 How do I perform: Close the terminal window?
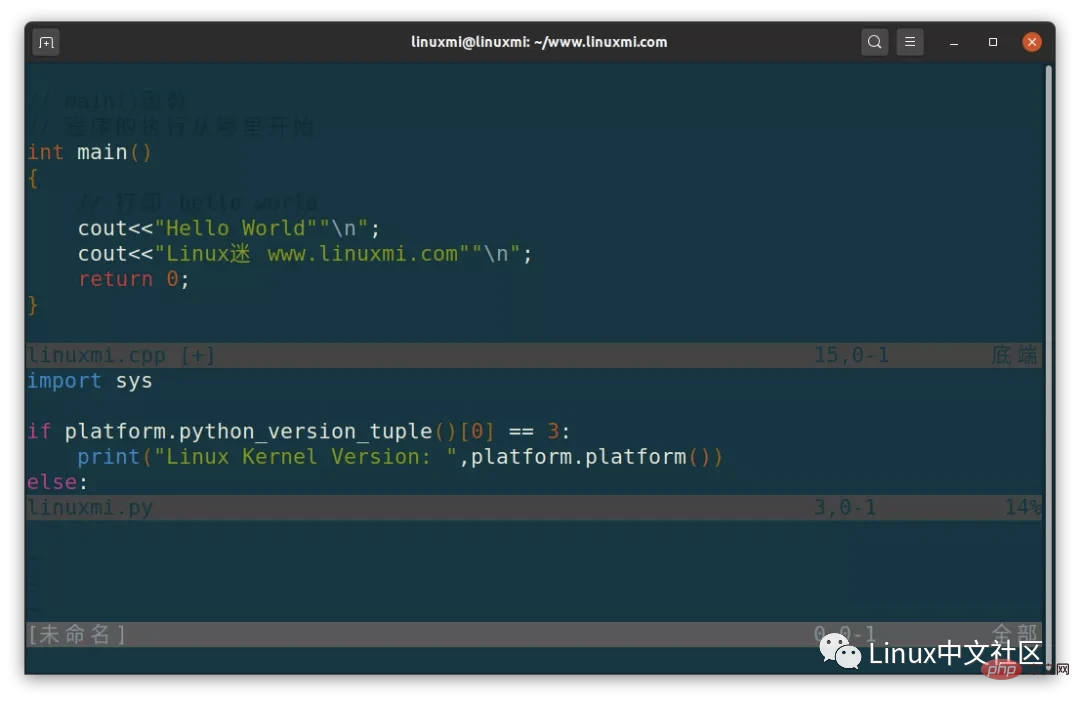[1032, 42]
